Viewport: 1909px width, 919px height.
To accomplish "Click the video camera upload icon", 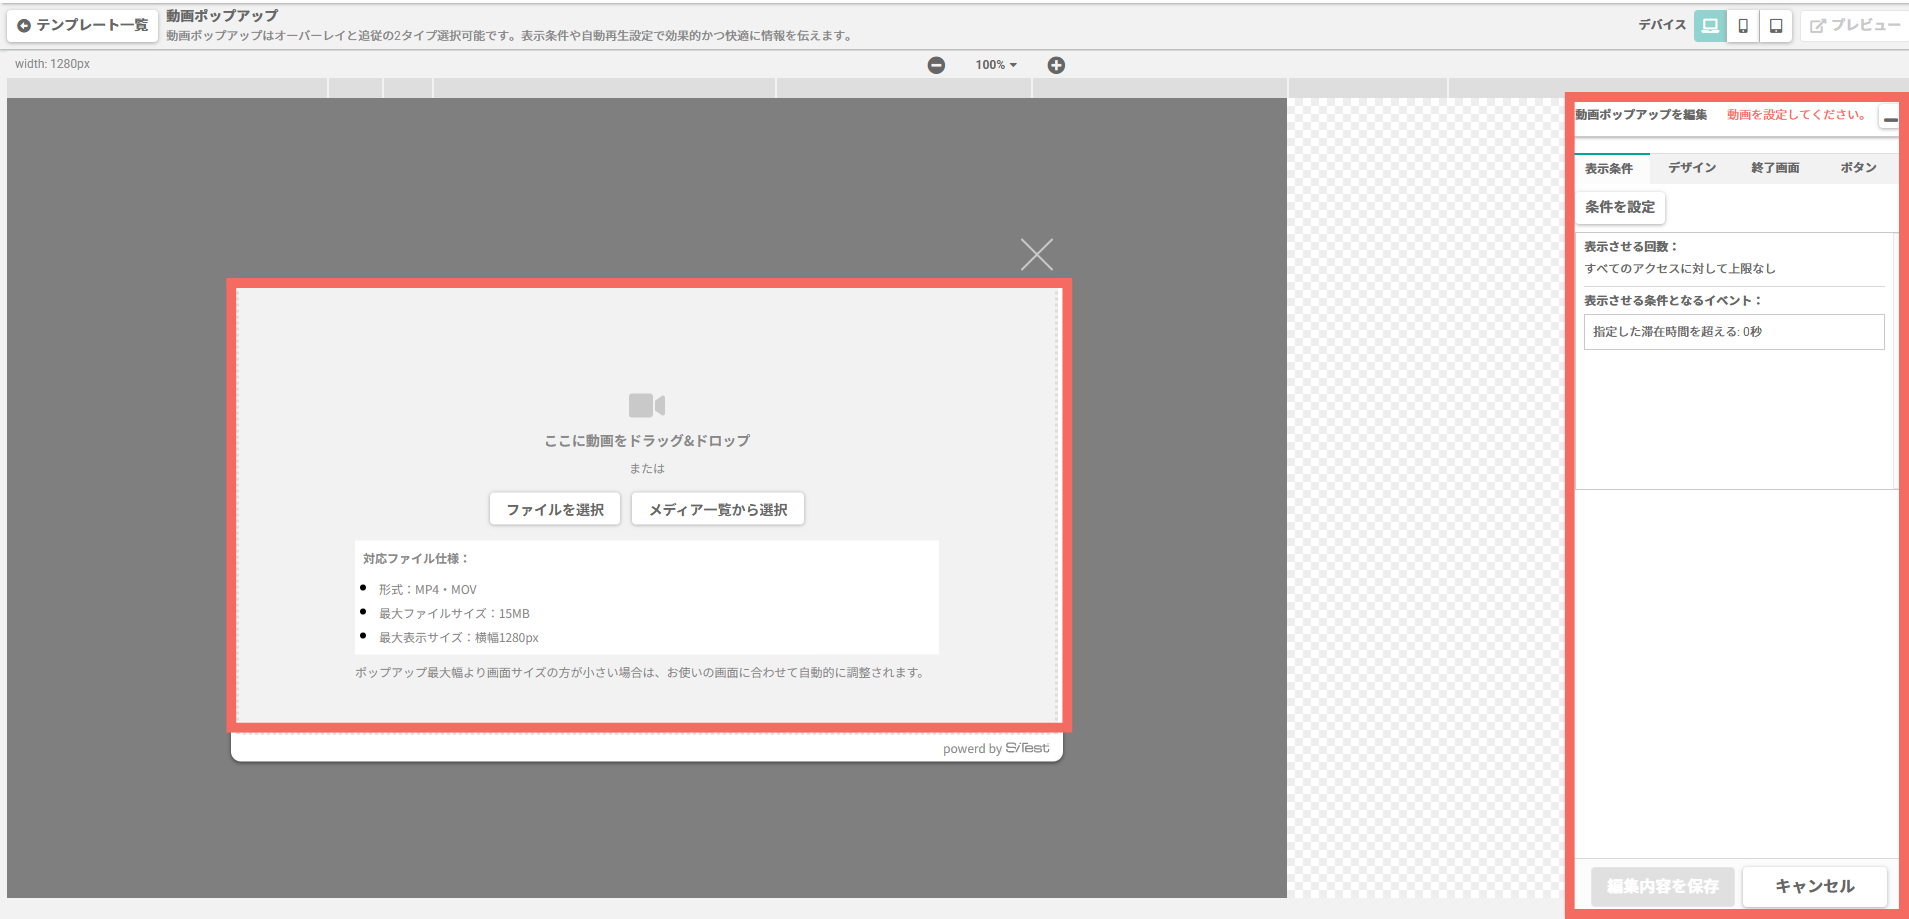I will (647, 405).
